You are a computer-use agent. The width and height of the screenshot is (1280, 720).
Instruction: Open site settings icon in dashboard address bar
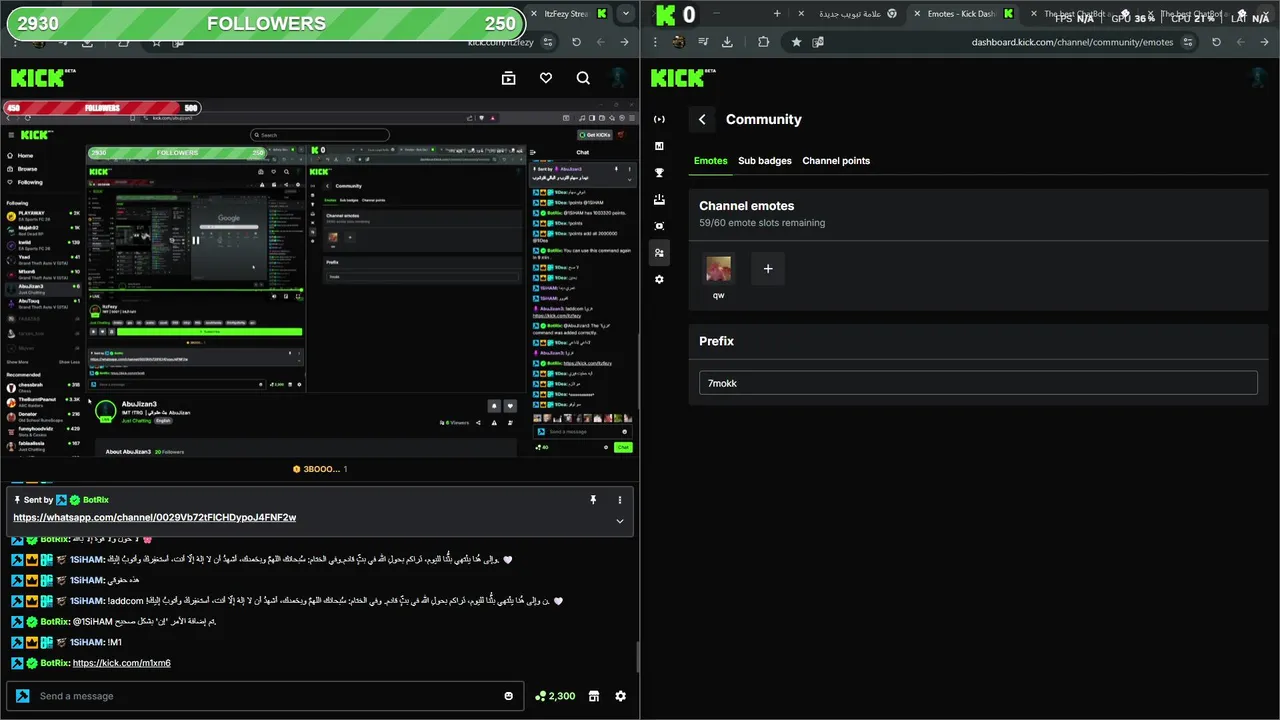pos(1187,42)
